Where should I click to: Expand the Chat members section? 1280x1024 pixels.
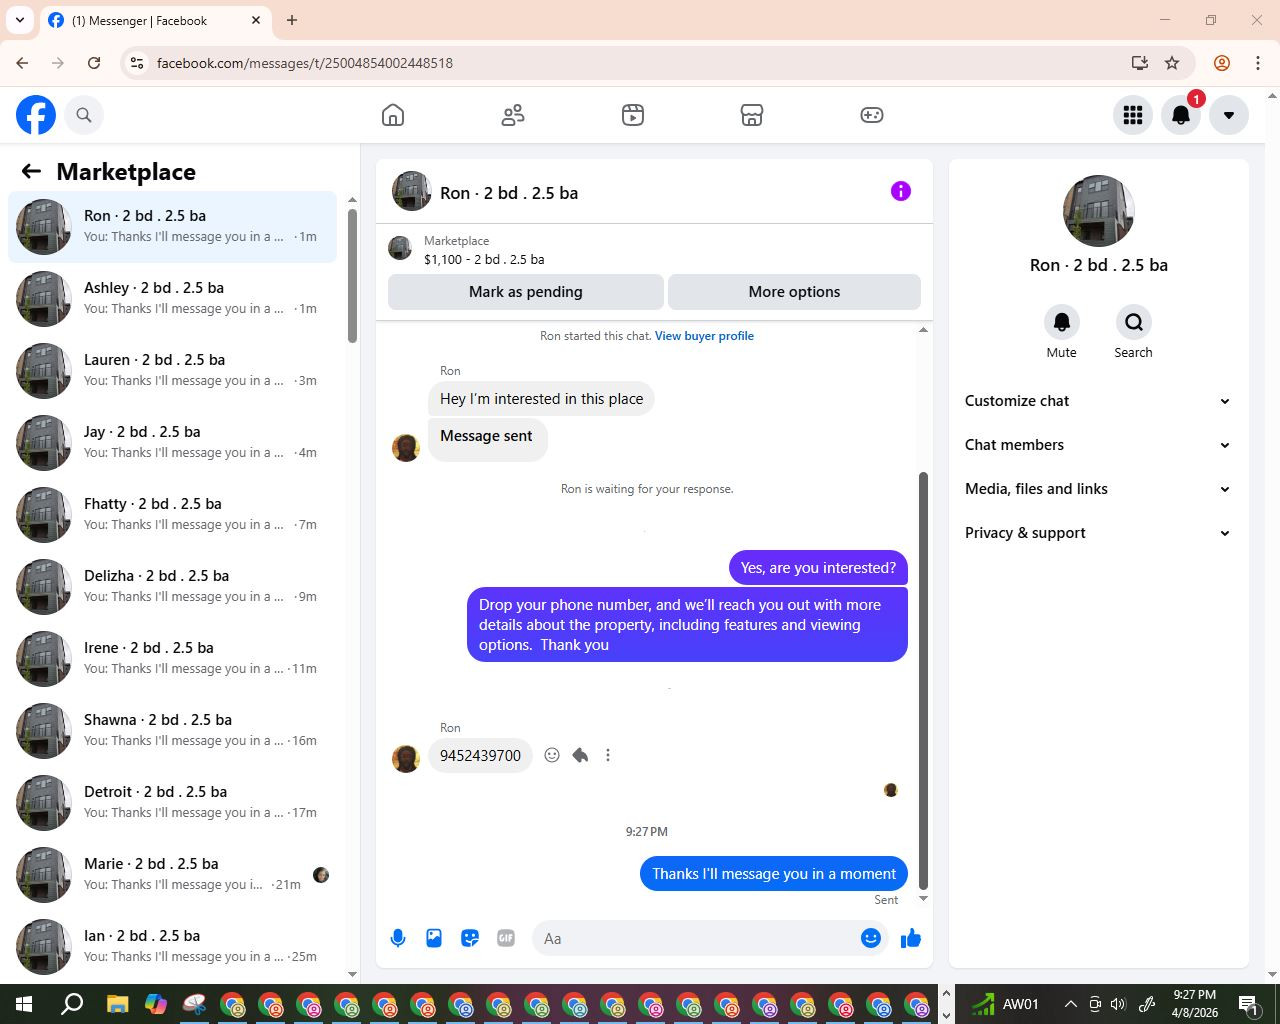tap(1098, 445)
